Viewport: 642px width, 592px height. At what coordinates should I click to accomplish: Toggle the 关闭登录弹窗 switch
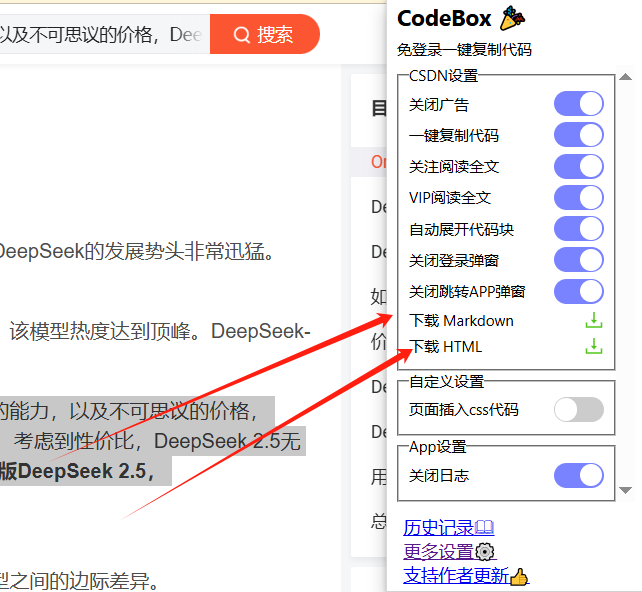click(579, 260)
